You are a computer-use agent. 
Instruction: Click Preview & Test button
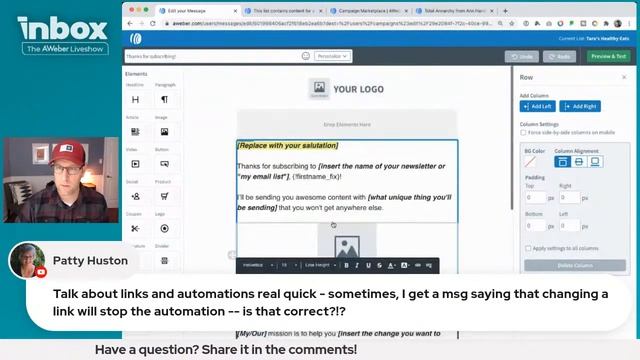(608, 56)
